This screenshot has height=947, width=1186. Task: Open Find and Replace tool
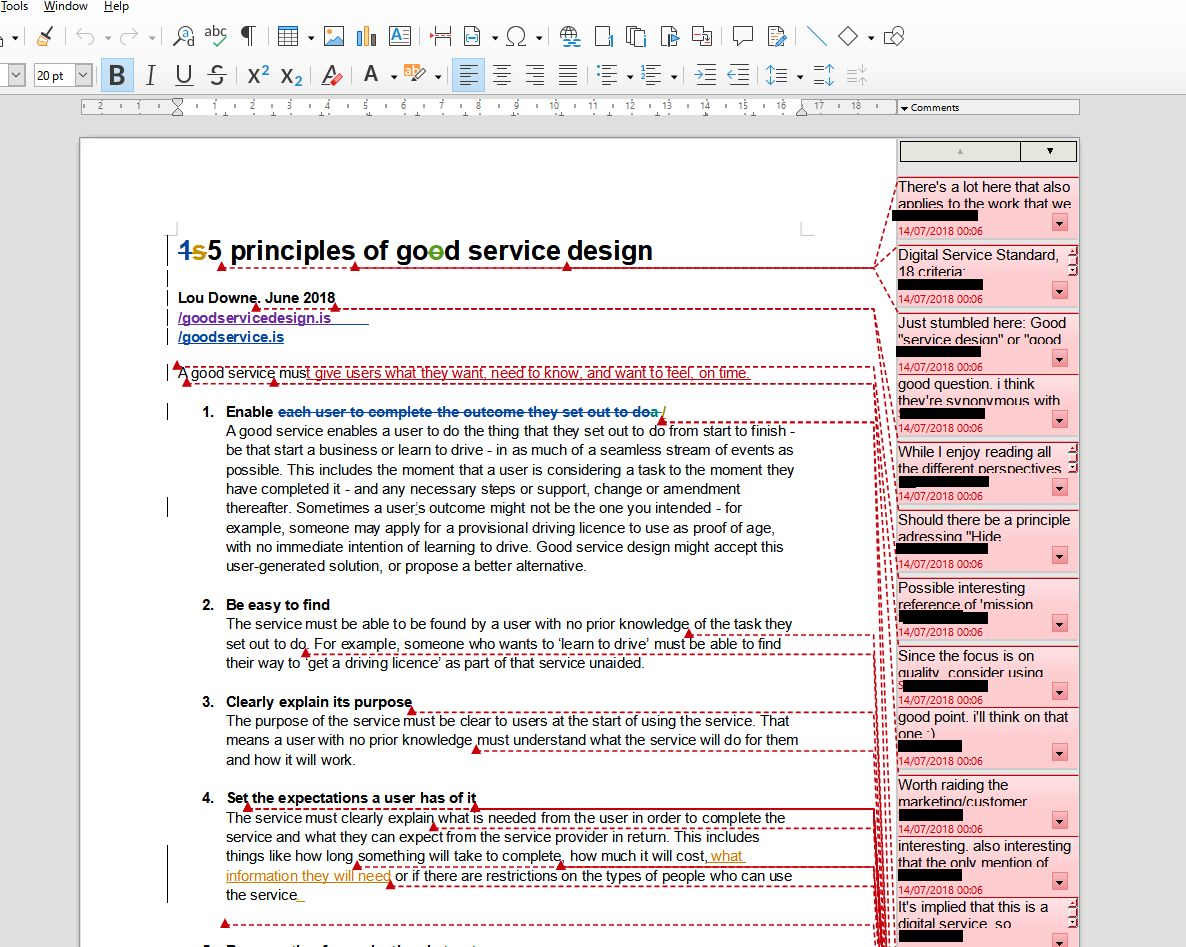pyautogui.click(x=184, y=37)
